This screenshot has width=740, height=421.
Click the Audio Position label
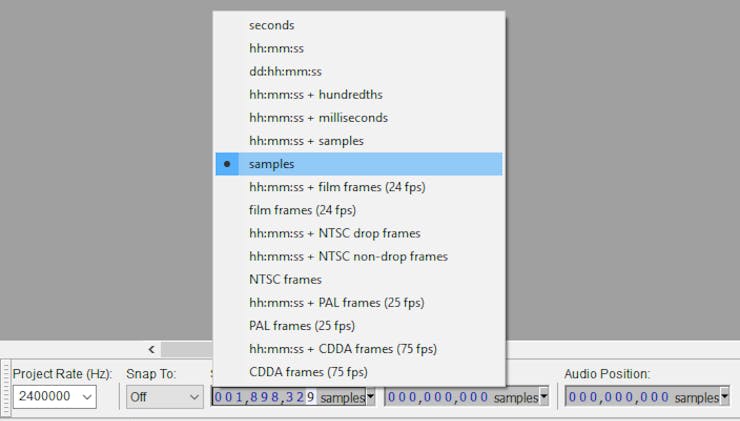coord(607,374)
